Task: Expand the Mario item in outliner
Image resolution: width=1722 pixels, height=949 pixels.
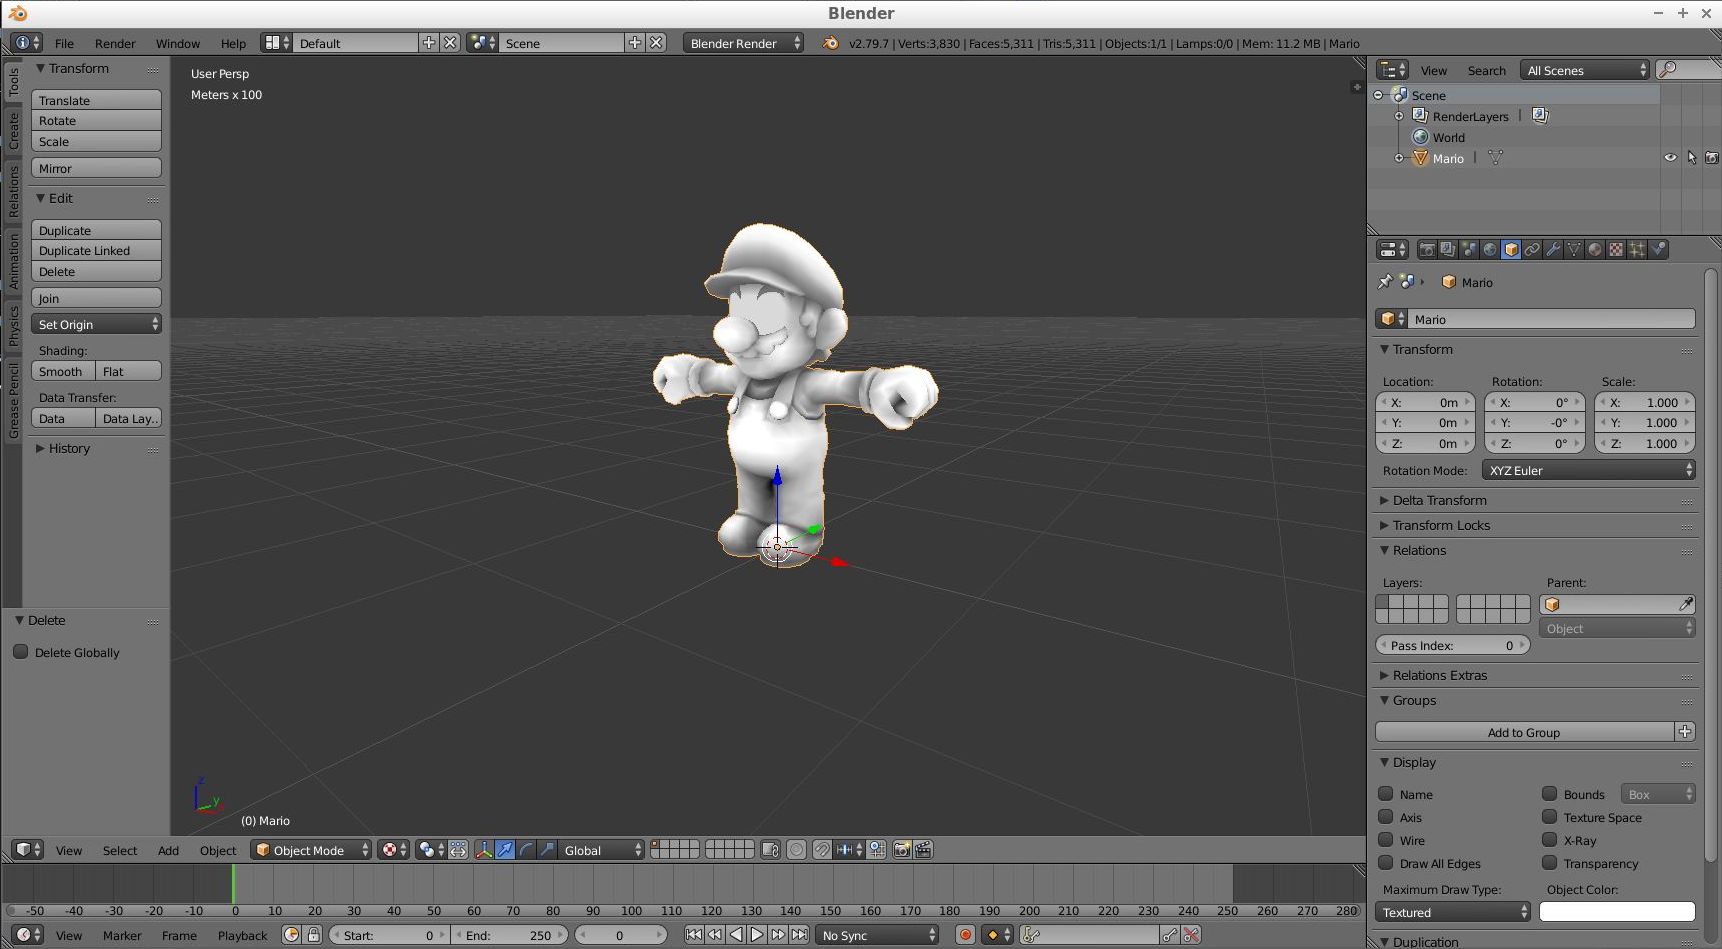Action: [x=1399, y=158]
